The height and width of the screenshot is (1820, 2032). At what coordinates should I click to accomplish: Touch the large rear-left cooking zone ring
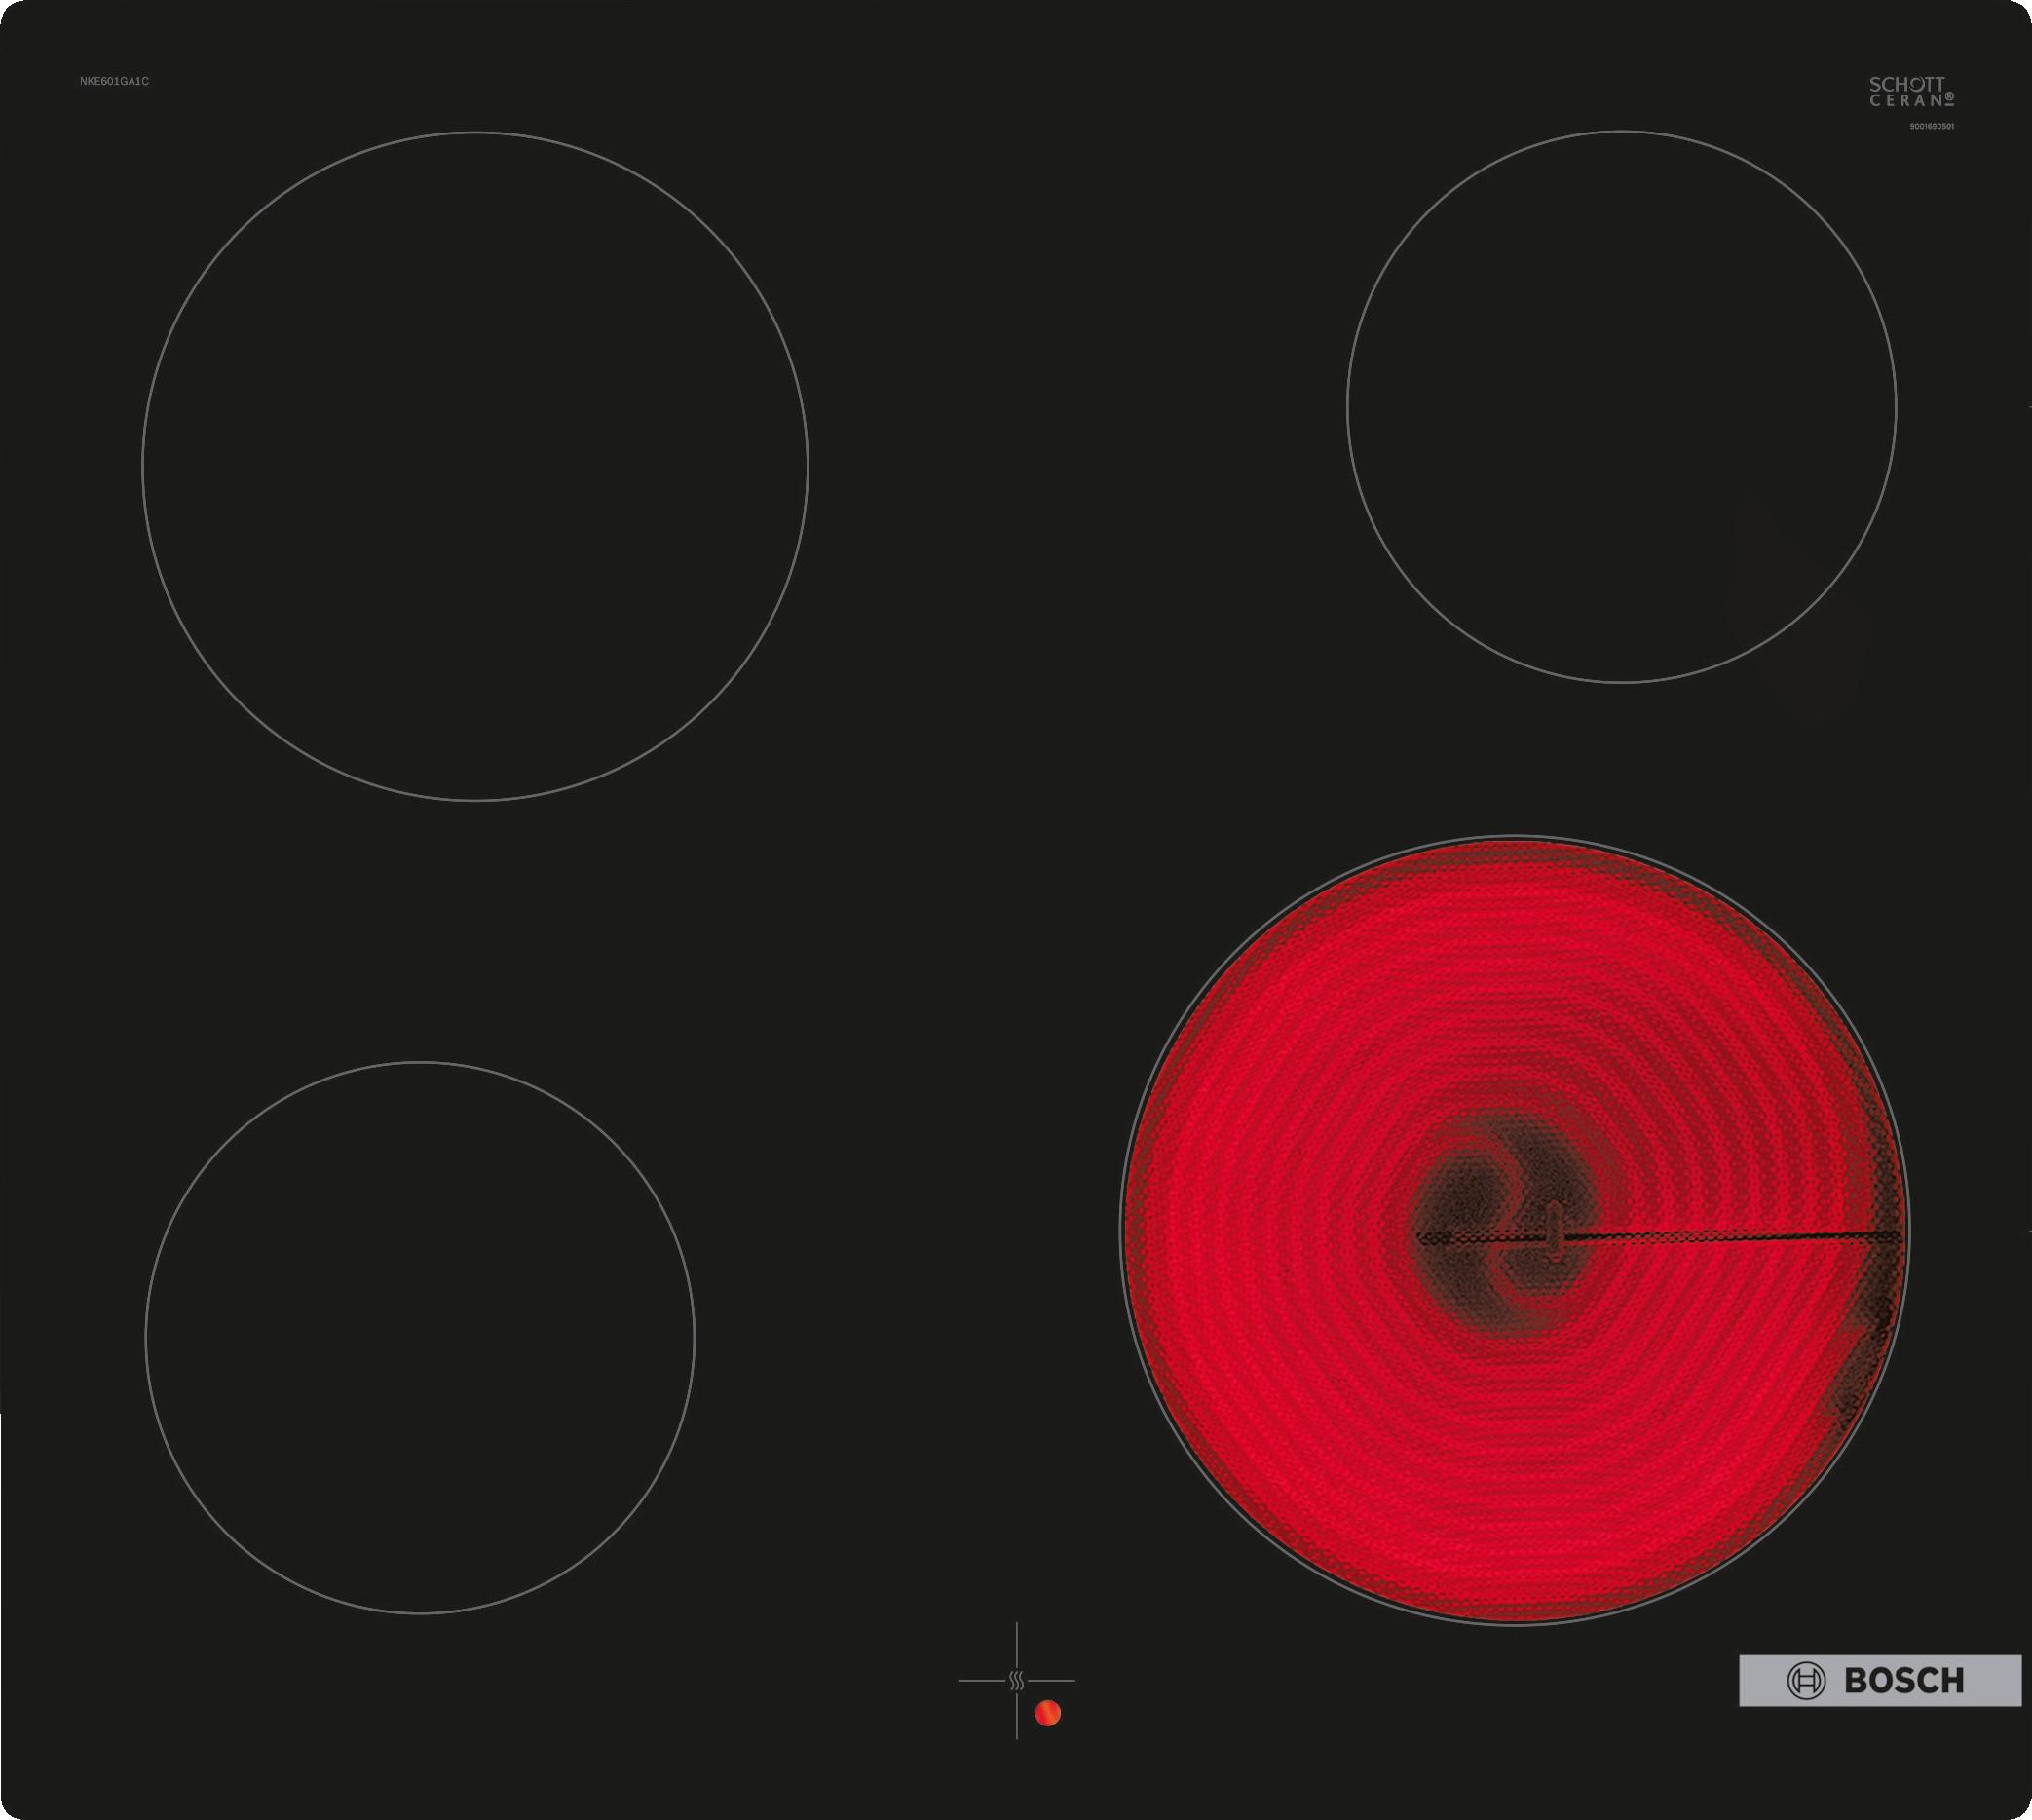[x=475, y=466]
